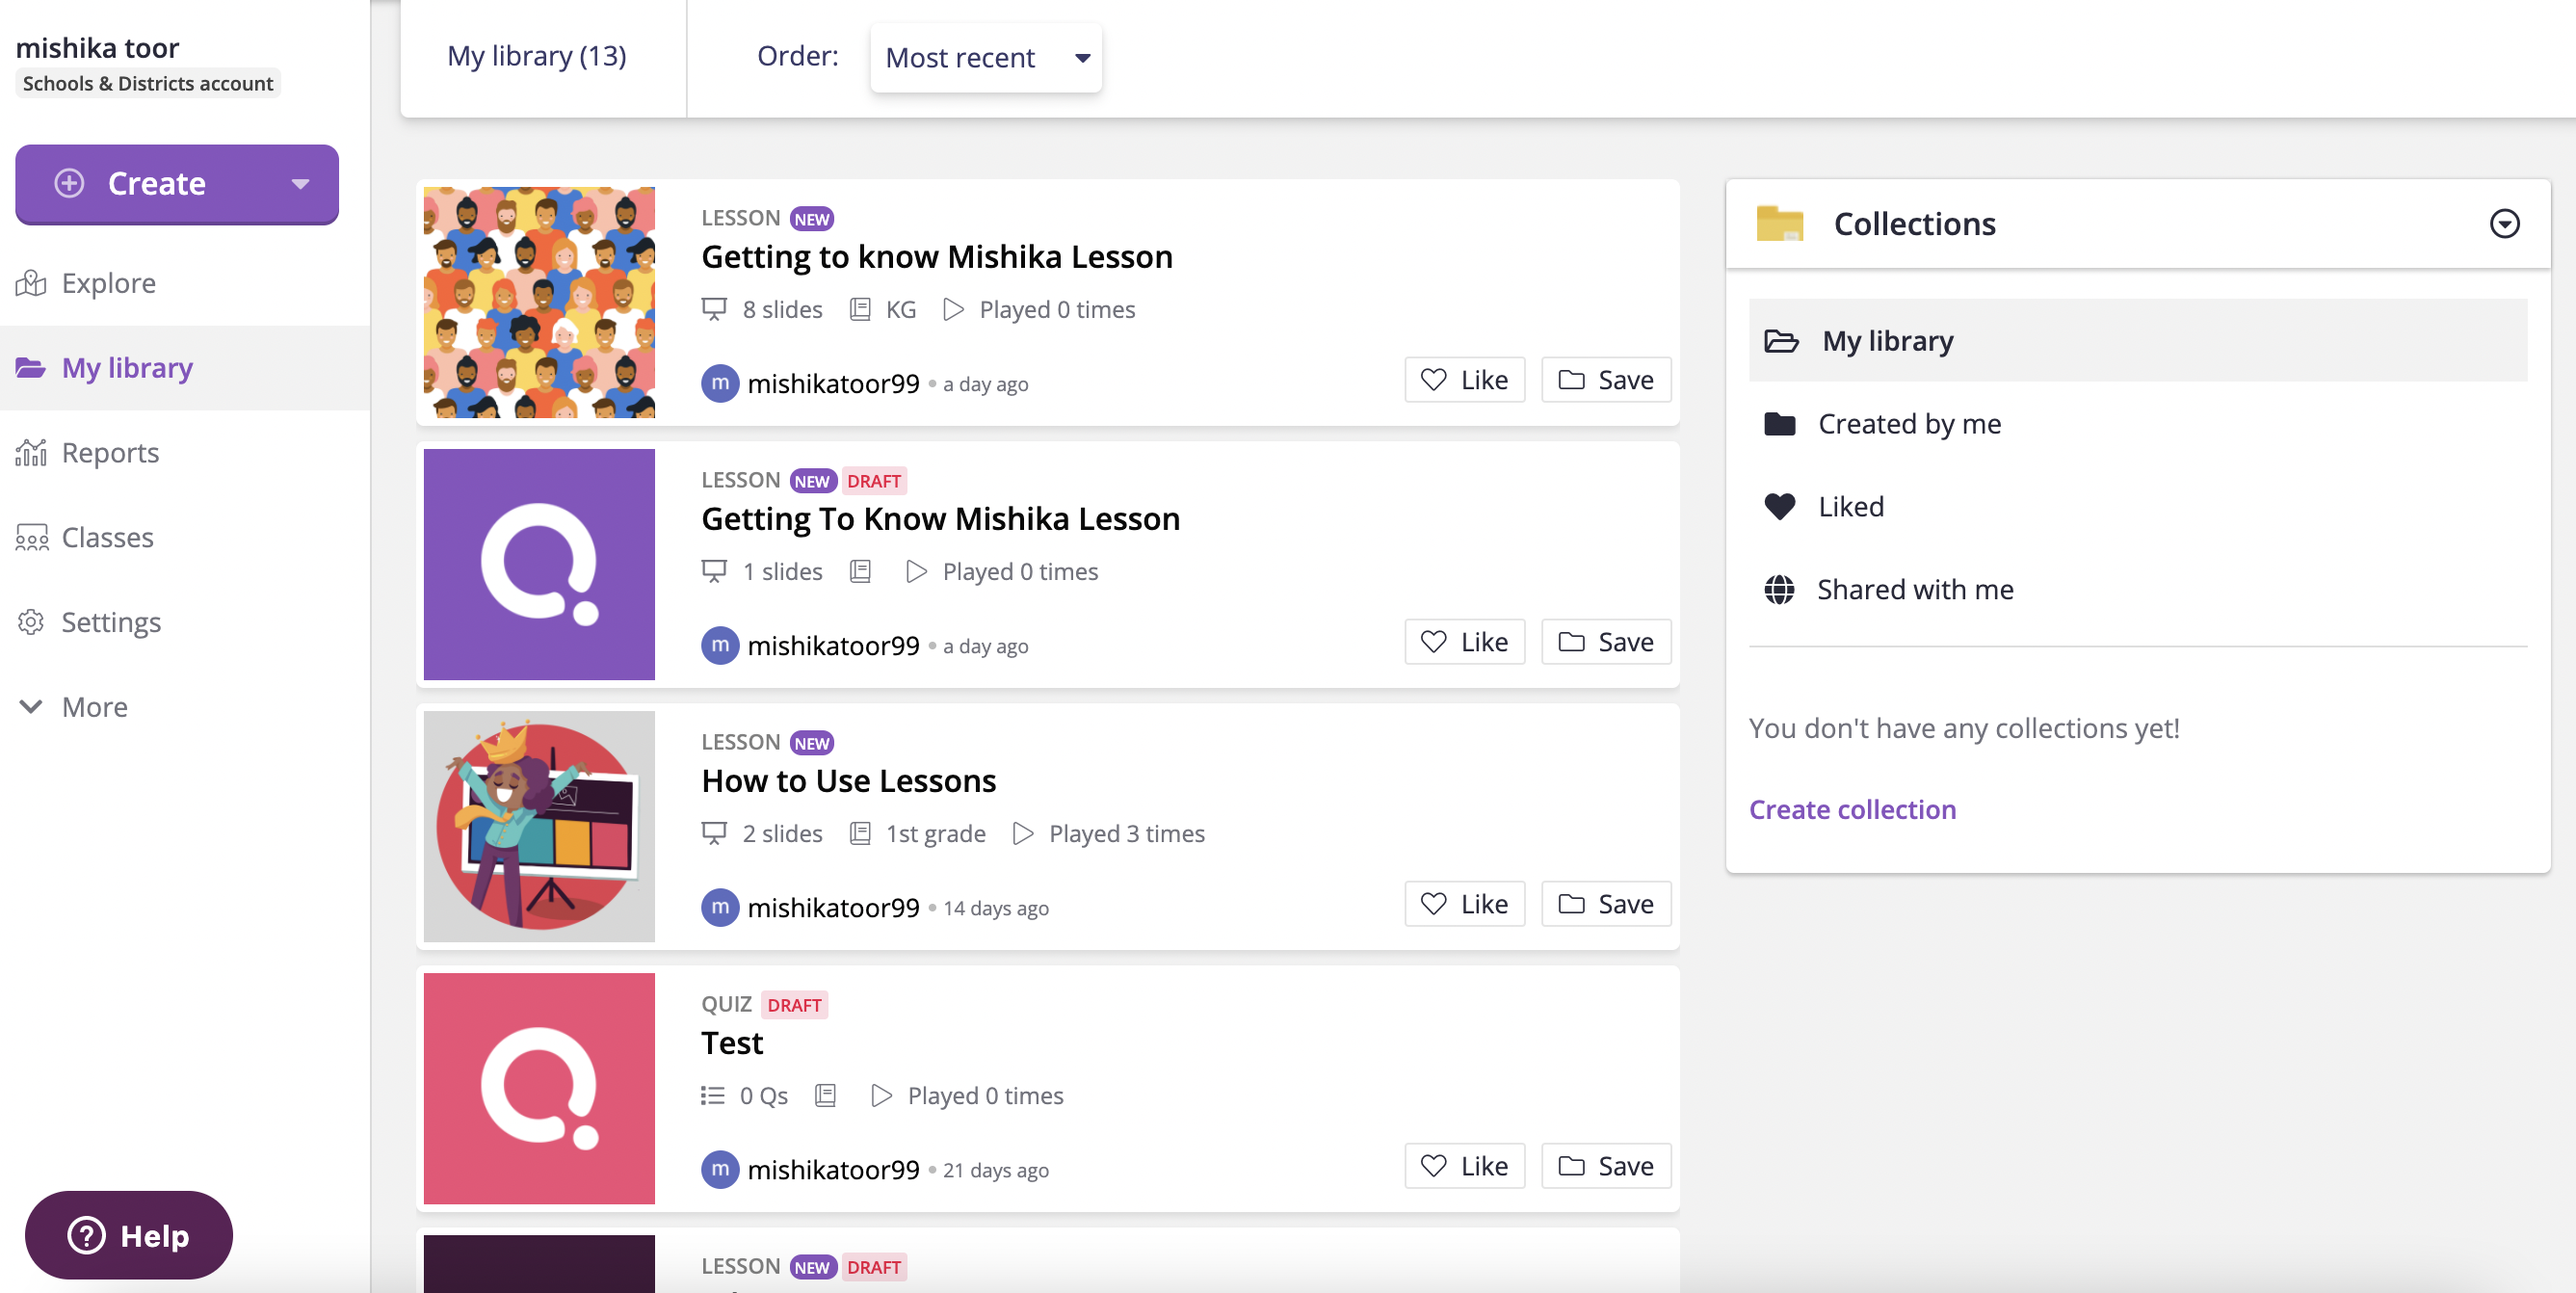Toggle visibility of the Liked collection
This screenshot has height=1293, width=2576.
pyautogui.click(x=1851, y=505)
